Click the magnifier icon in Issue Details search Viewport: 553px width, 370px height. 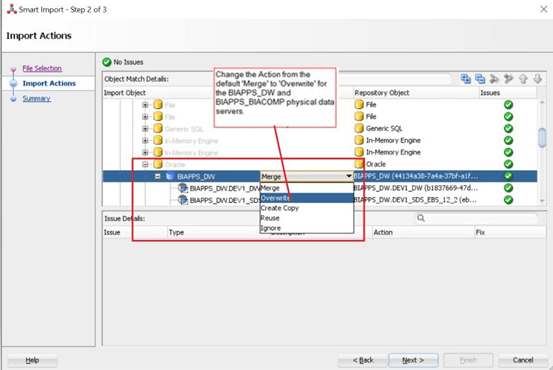(421, 218)
